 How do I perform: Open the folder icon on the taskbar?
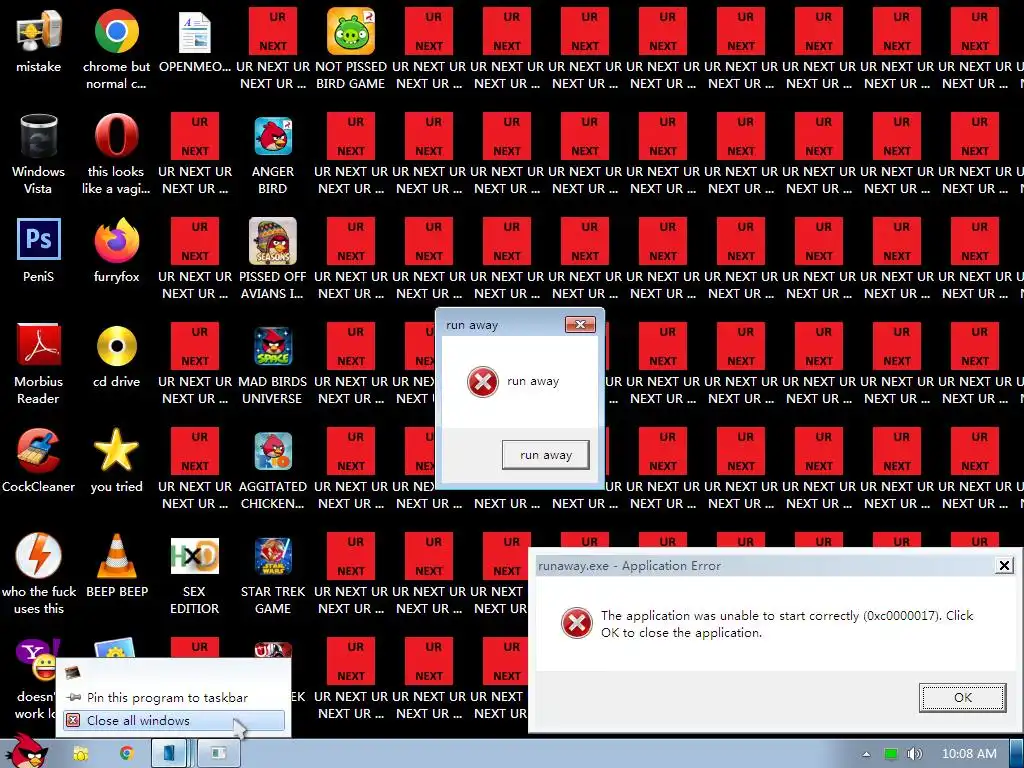81,754
